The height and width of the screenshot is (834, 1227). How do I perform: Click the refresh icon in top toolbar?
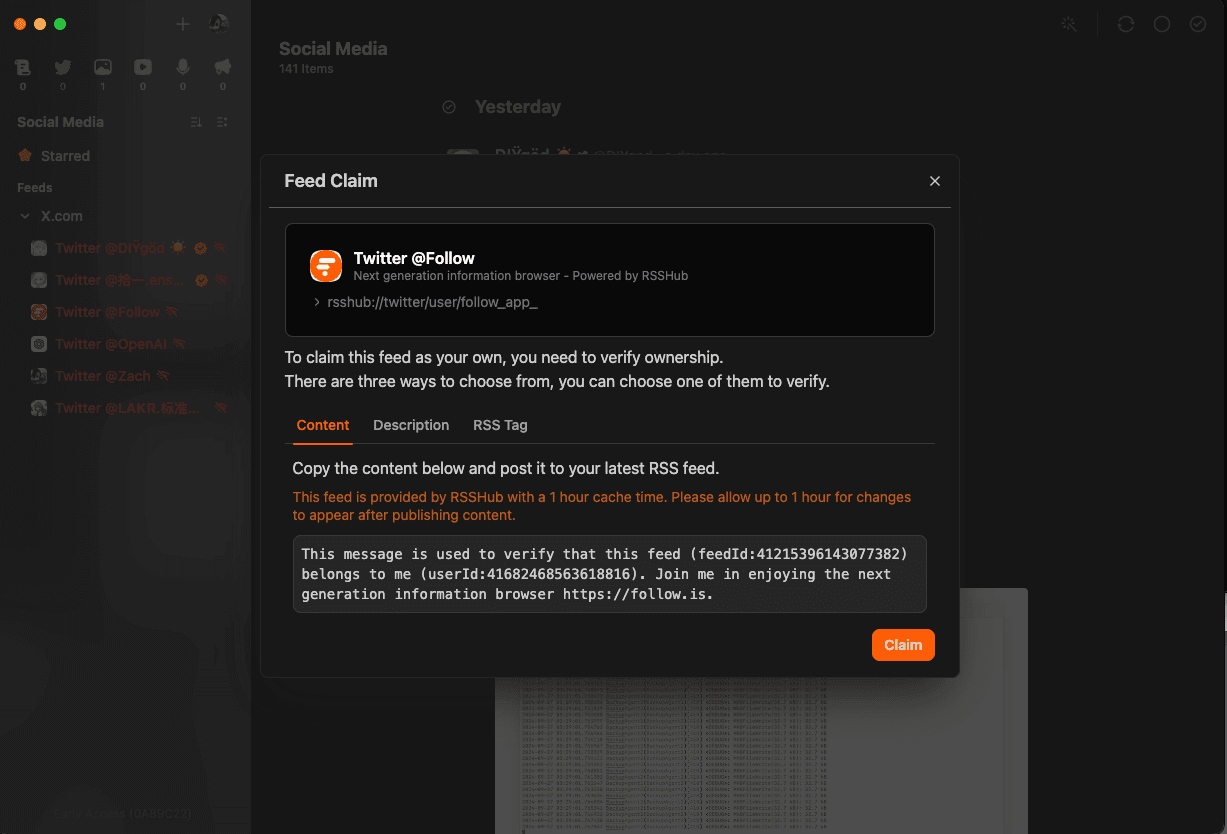(1126, 24)
